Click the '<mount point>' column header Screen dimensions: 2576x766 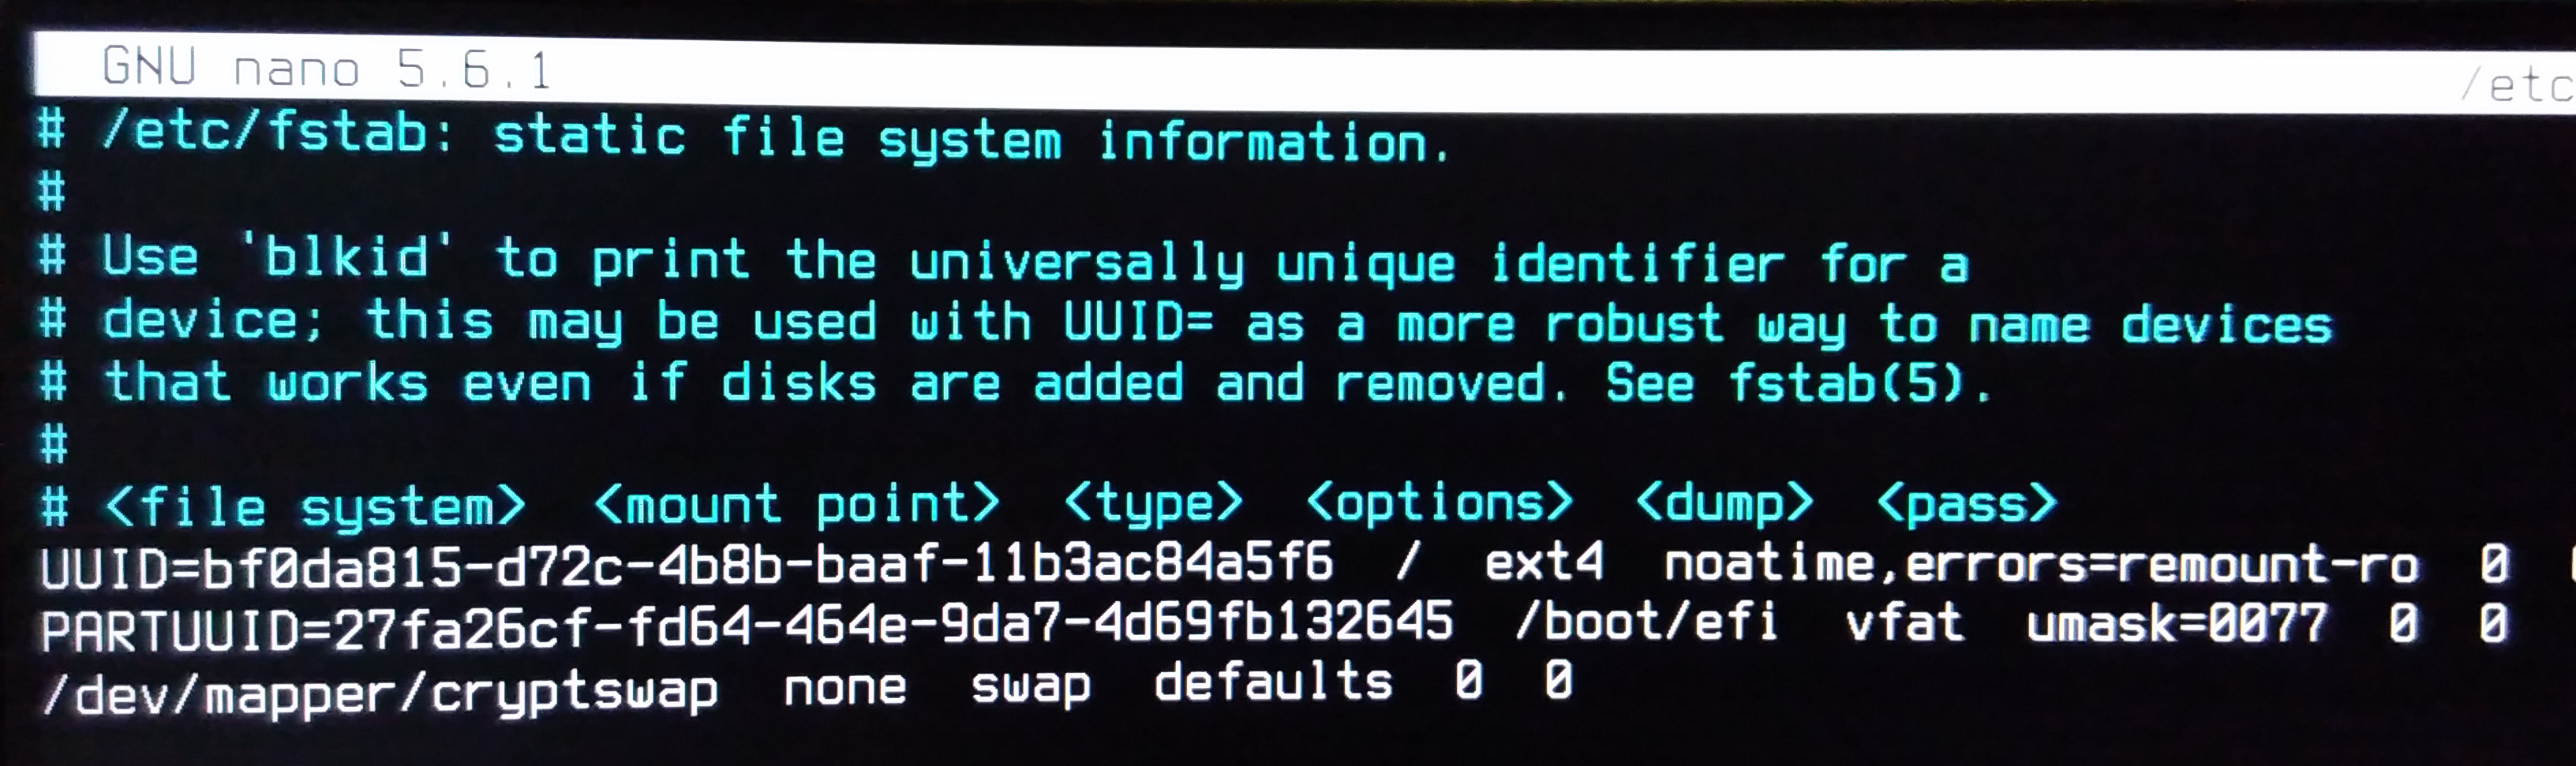pyautogui.click(x=797, y=503)
